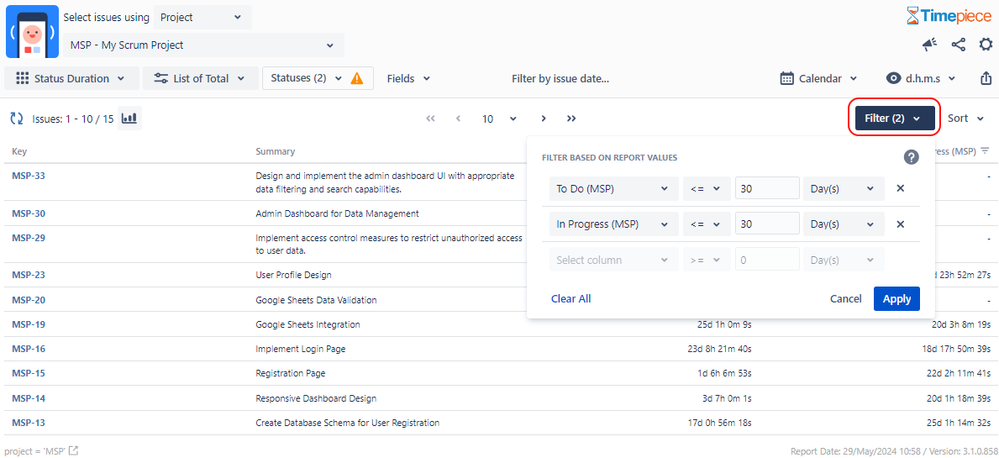Open the Day(s) unit dropdown for To Do
Viewport: 999px width, 458px height.
pos(844,189)
